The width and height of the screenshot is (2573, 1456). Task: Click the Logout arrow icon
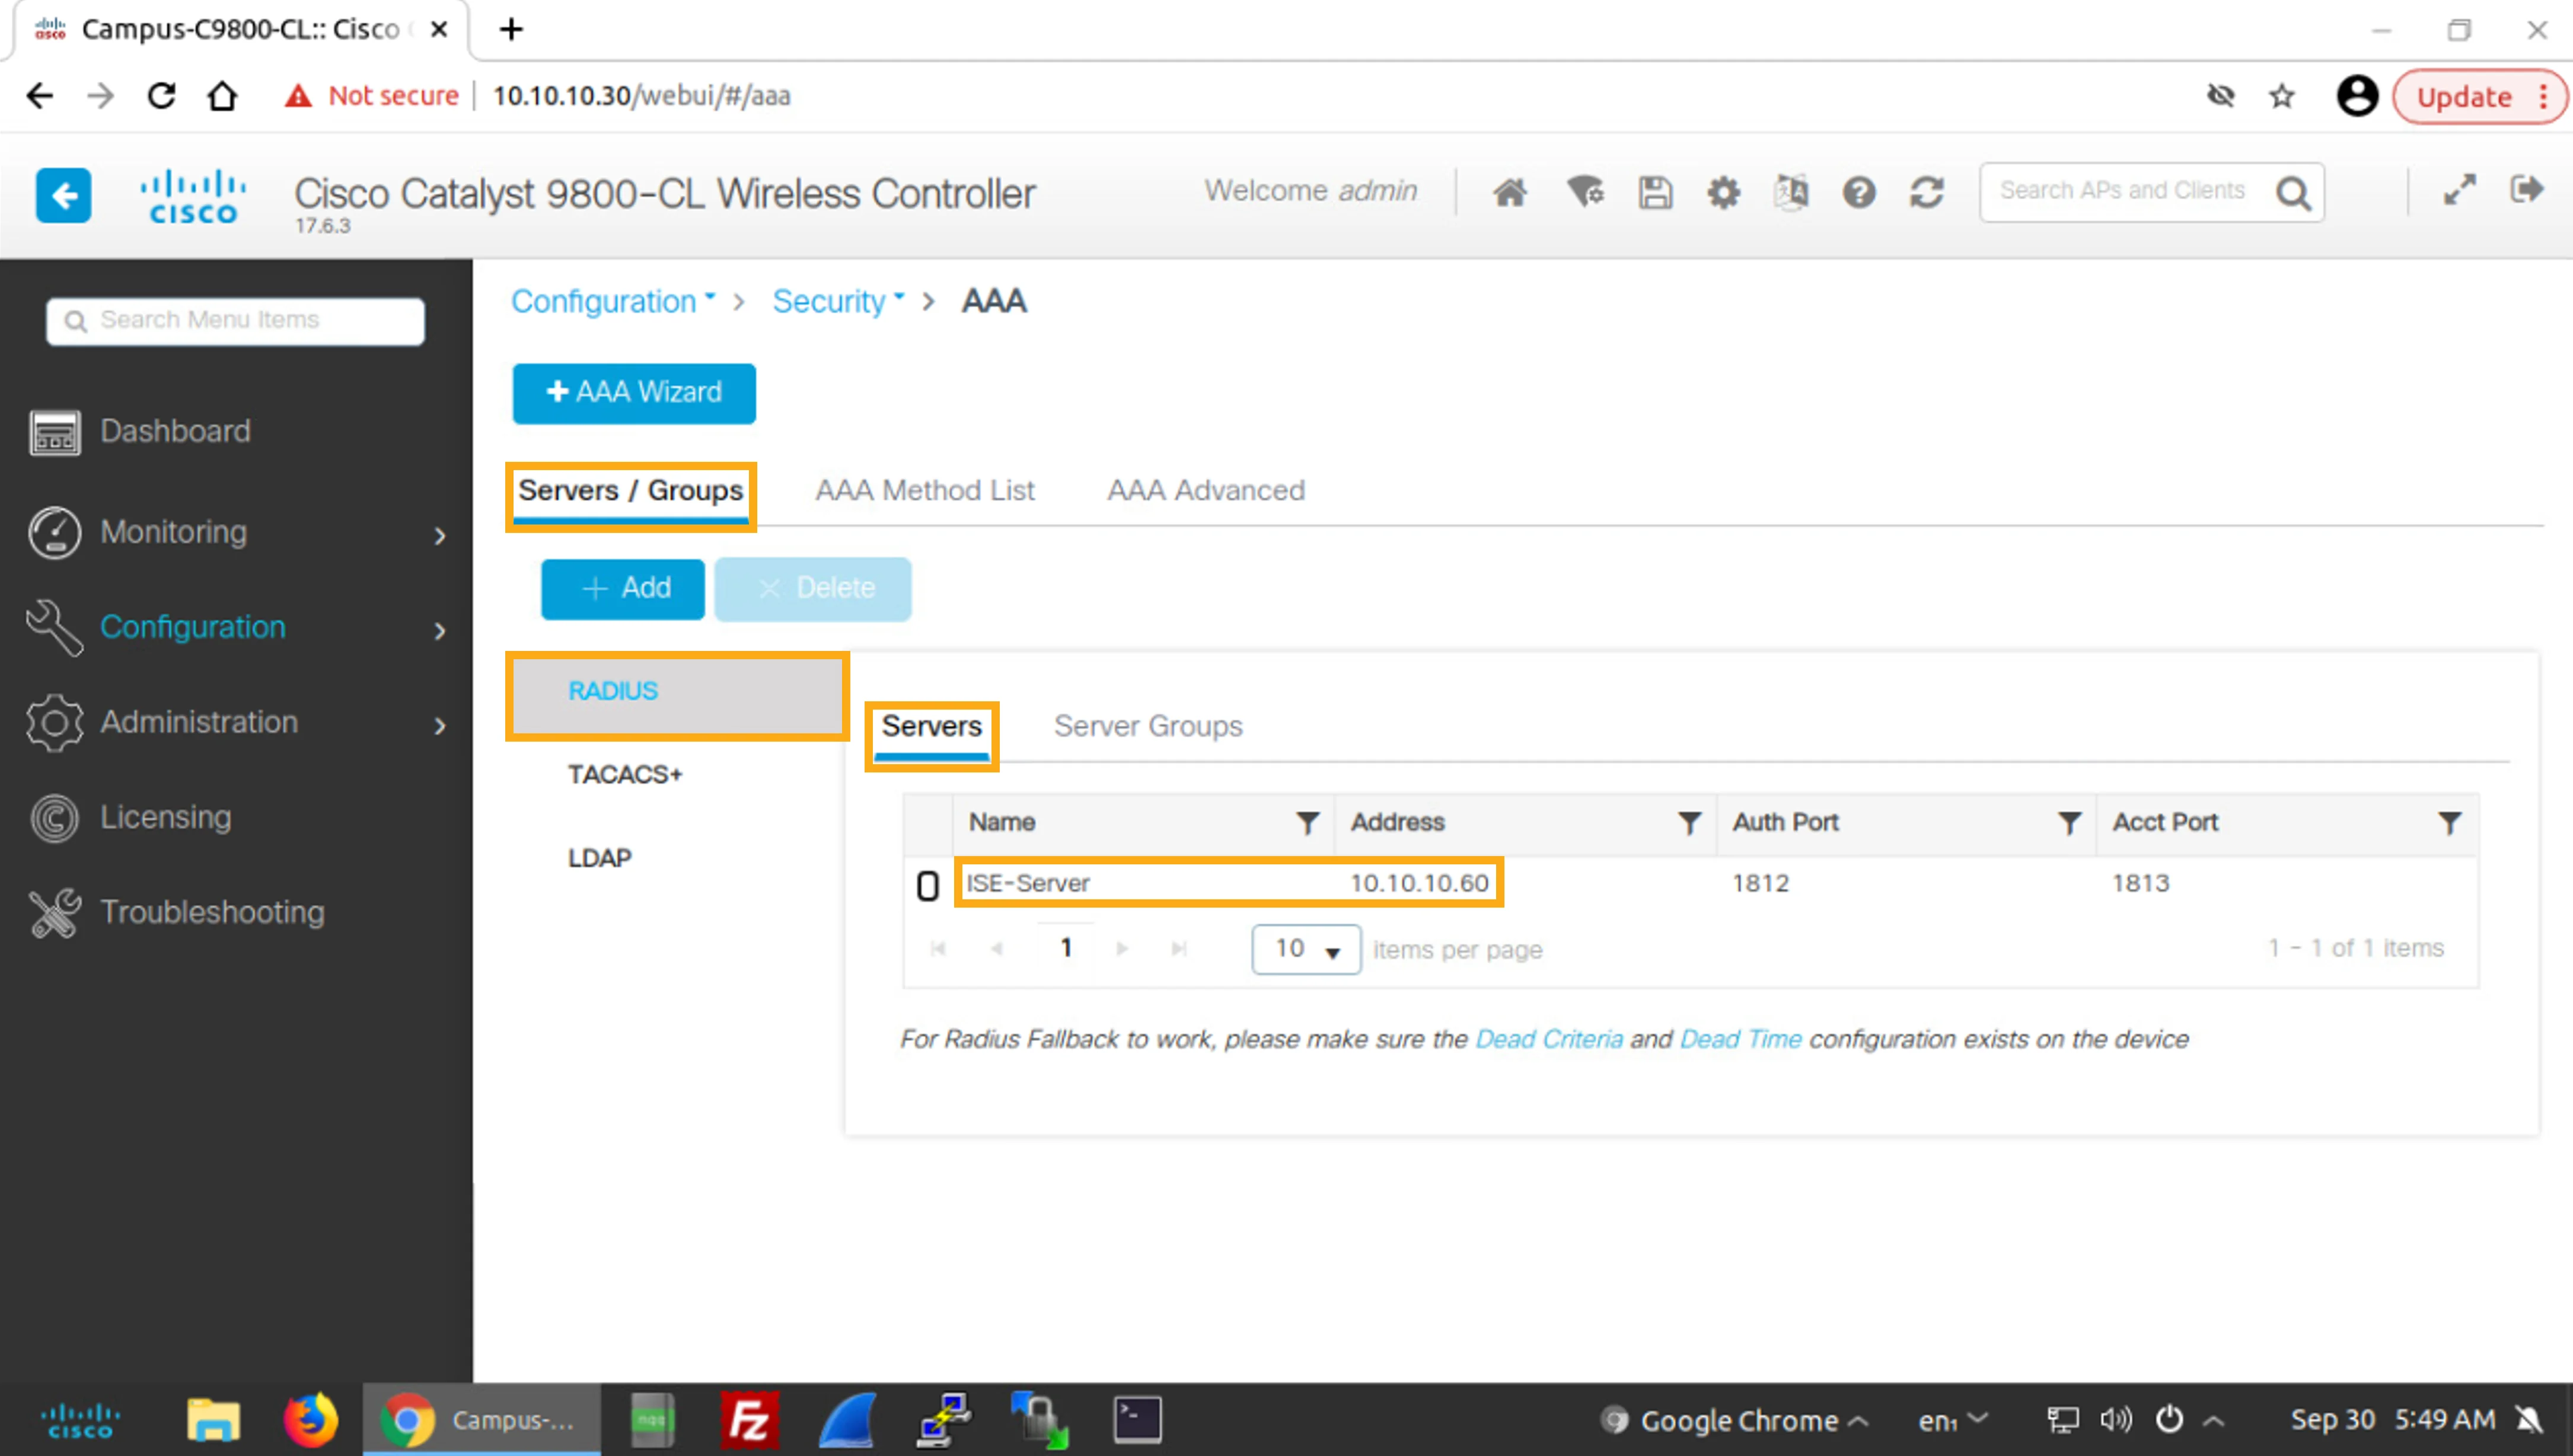2527,189
